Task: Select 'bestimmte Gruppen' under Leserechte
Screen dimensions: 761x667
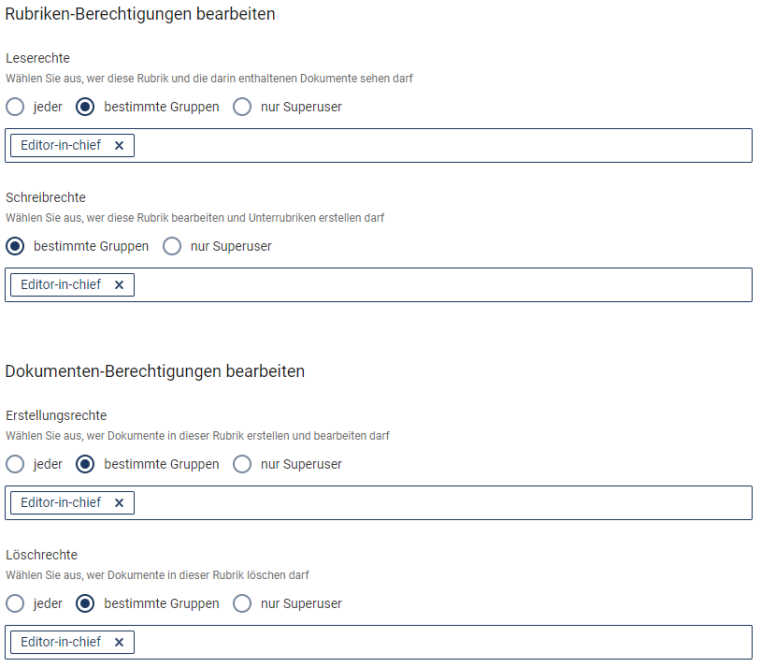Action: [x=85, y=107]
